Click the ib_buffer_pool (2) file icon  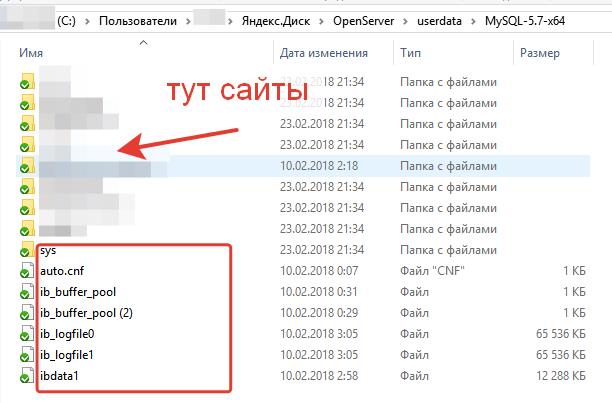coord(27,312)
